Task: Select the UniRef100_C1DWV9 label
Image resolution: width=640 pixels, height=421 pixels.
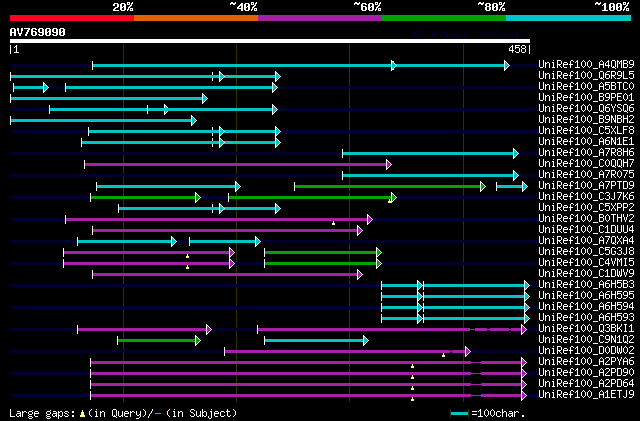Action: pyautogui.click(x=586, y=274)
